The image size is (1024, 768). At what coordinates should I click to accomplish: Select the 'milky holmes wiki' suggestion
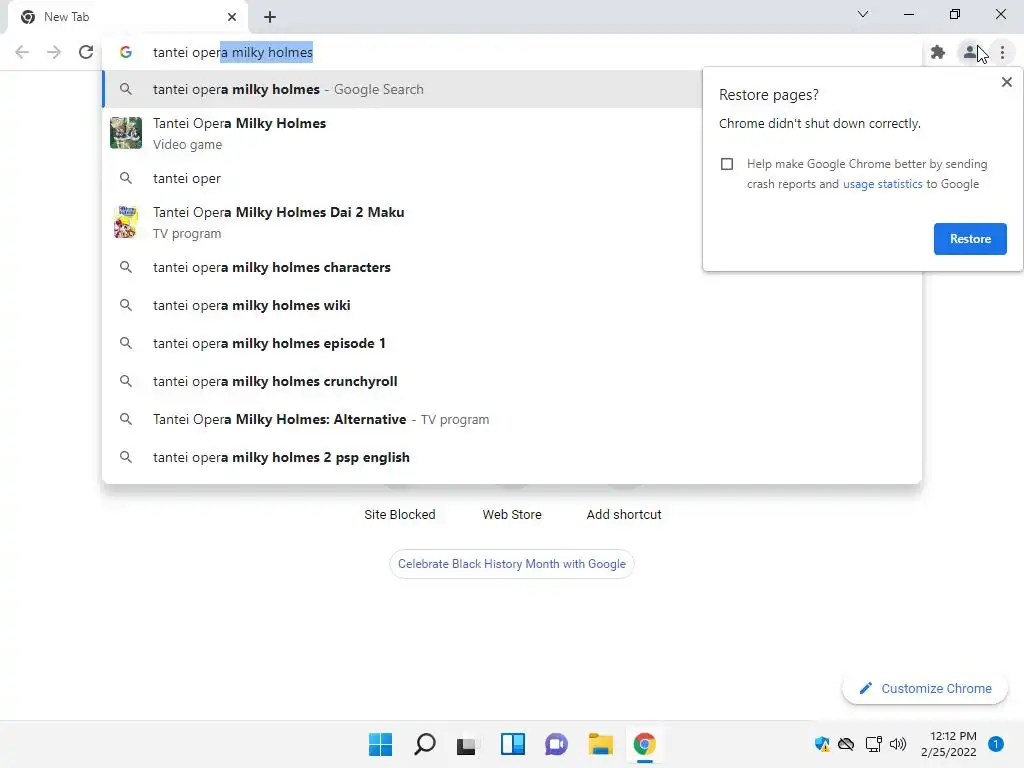512,305
